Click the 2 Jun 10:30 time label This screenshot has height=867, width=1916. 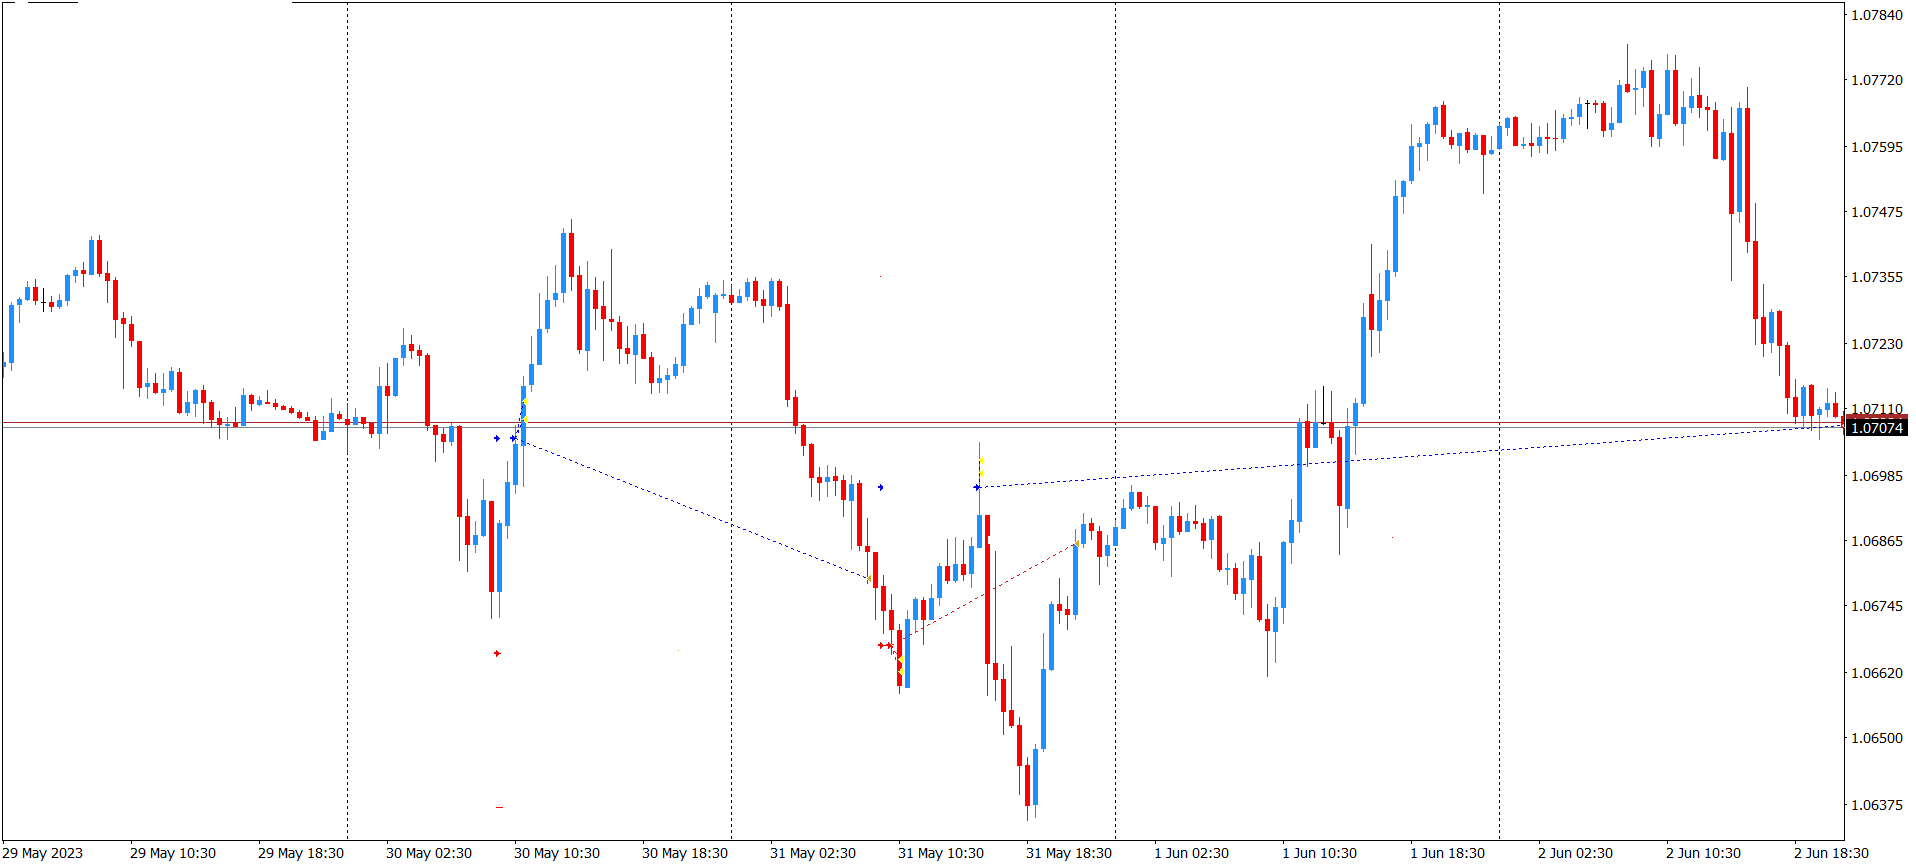[x=1704, y=853]
